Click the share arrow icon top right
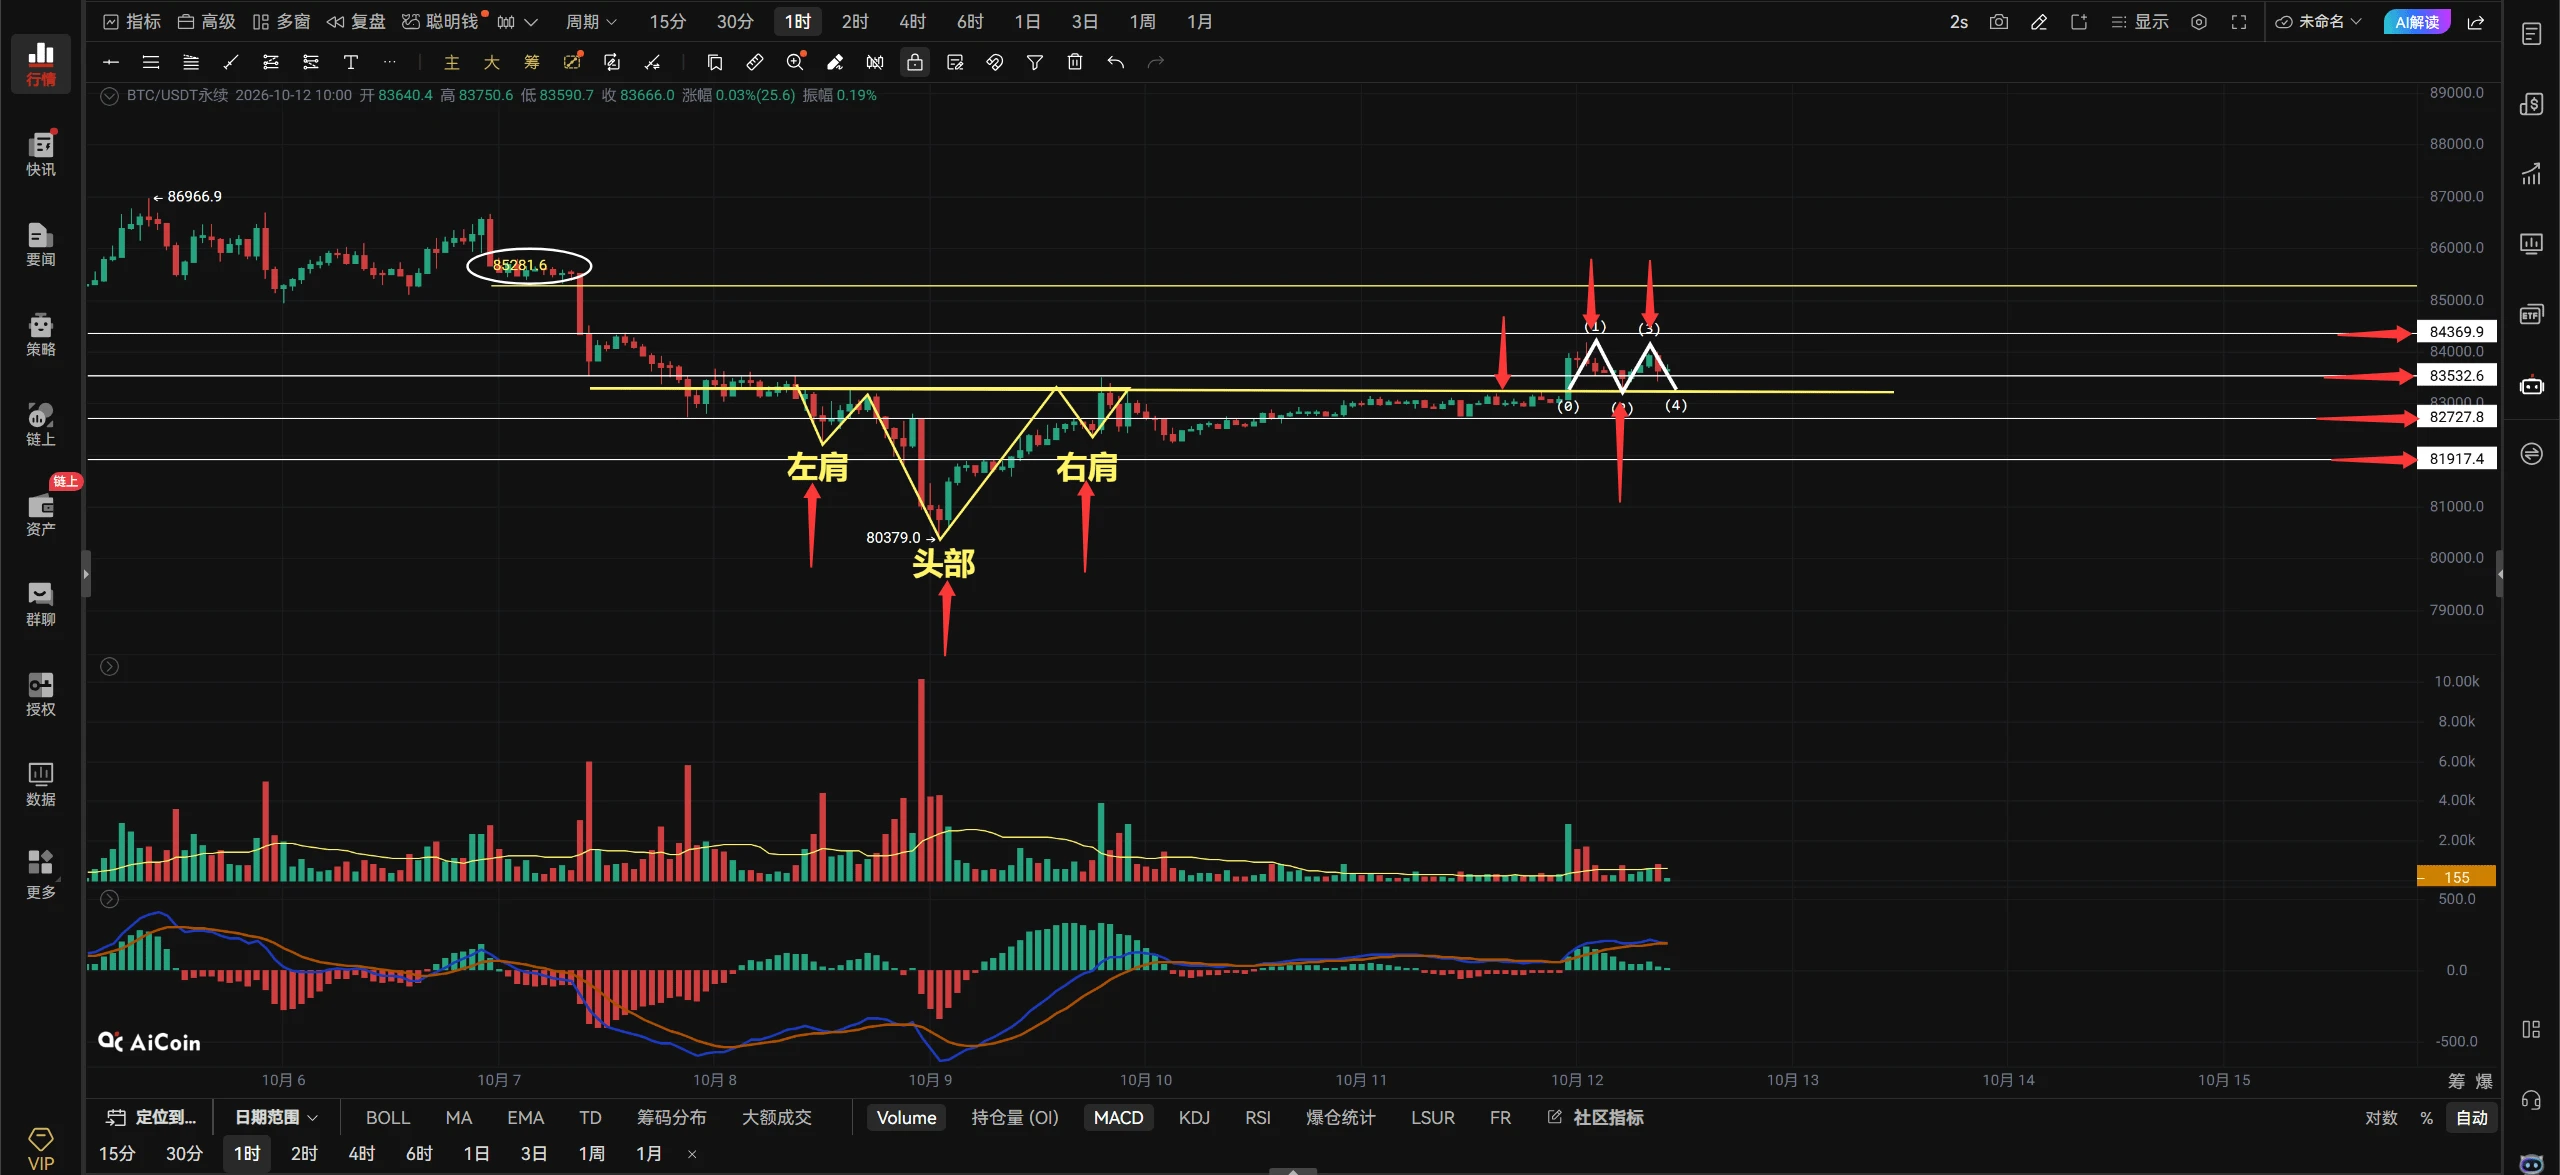The image size is (2560, 1175). [2476, 22]
